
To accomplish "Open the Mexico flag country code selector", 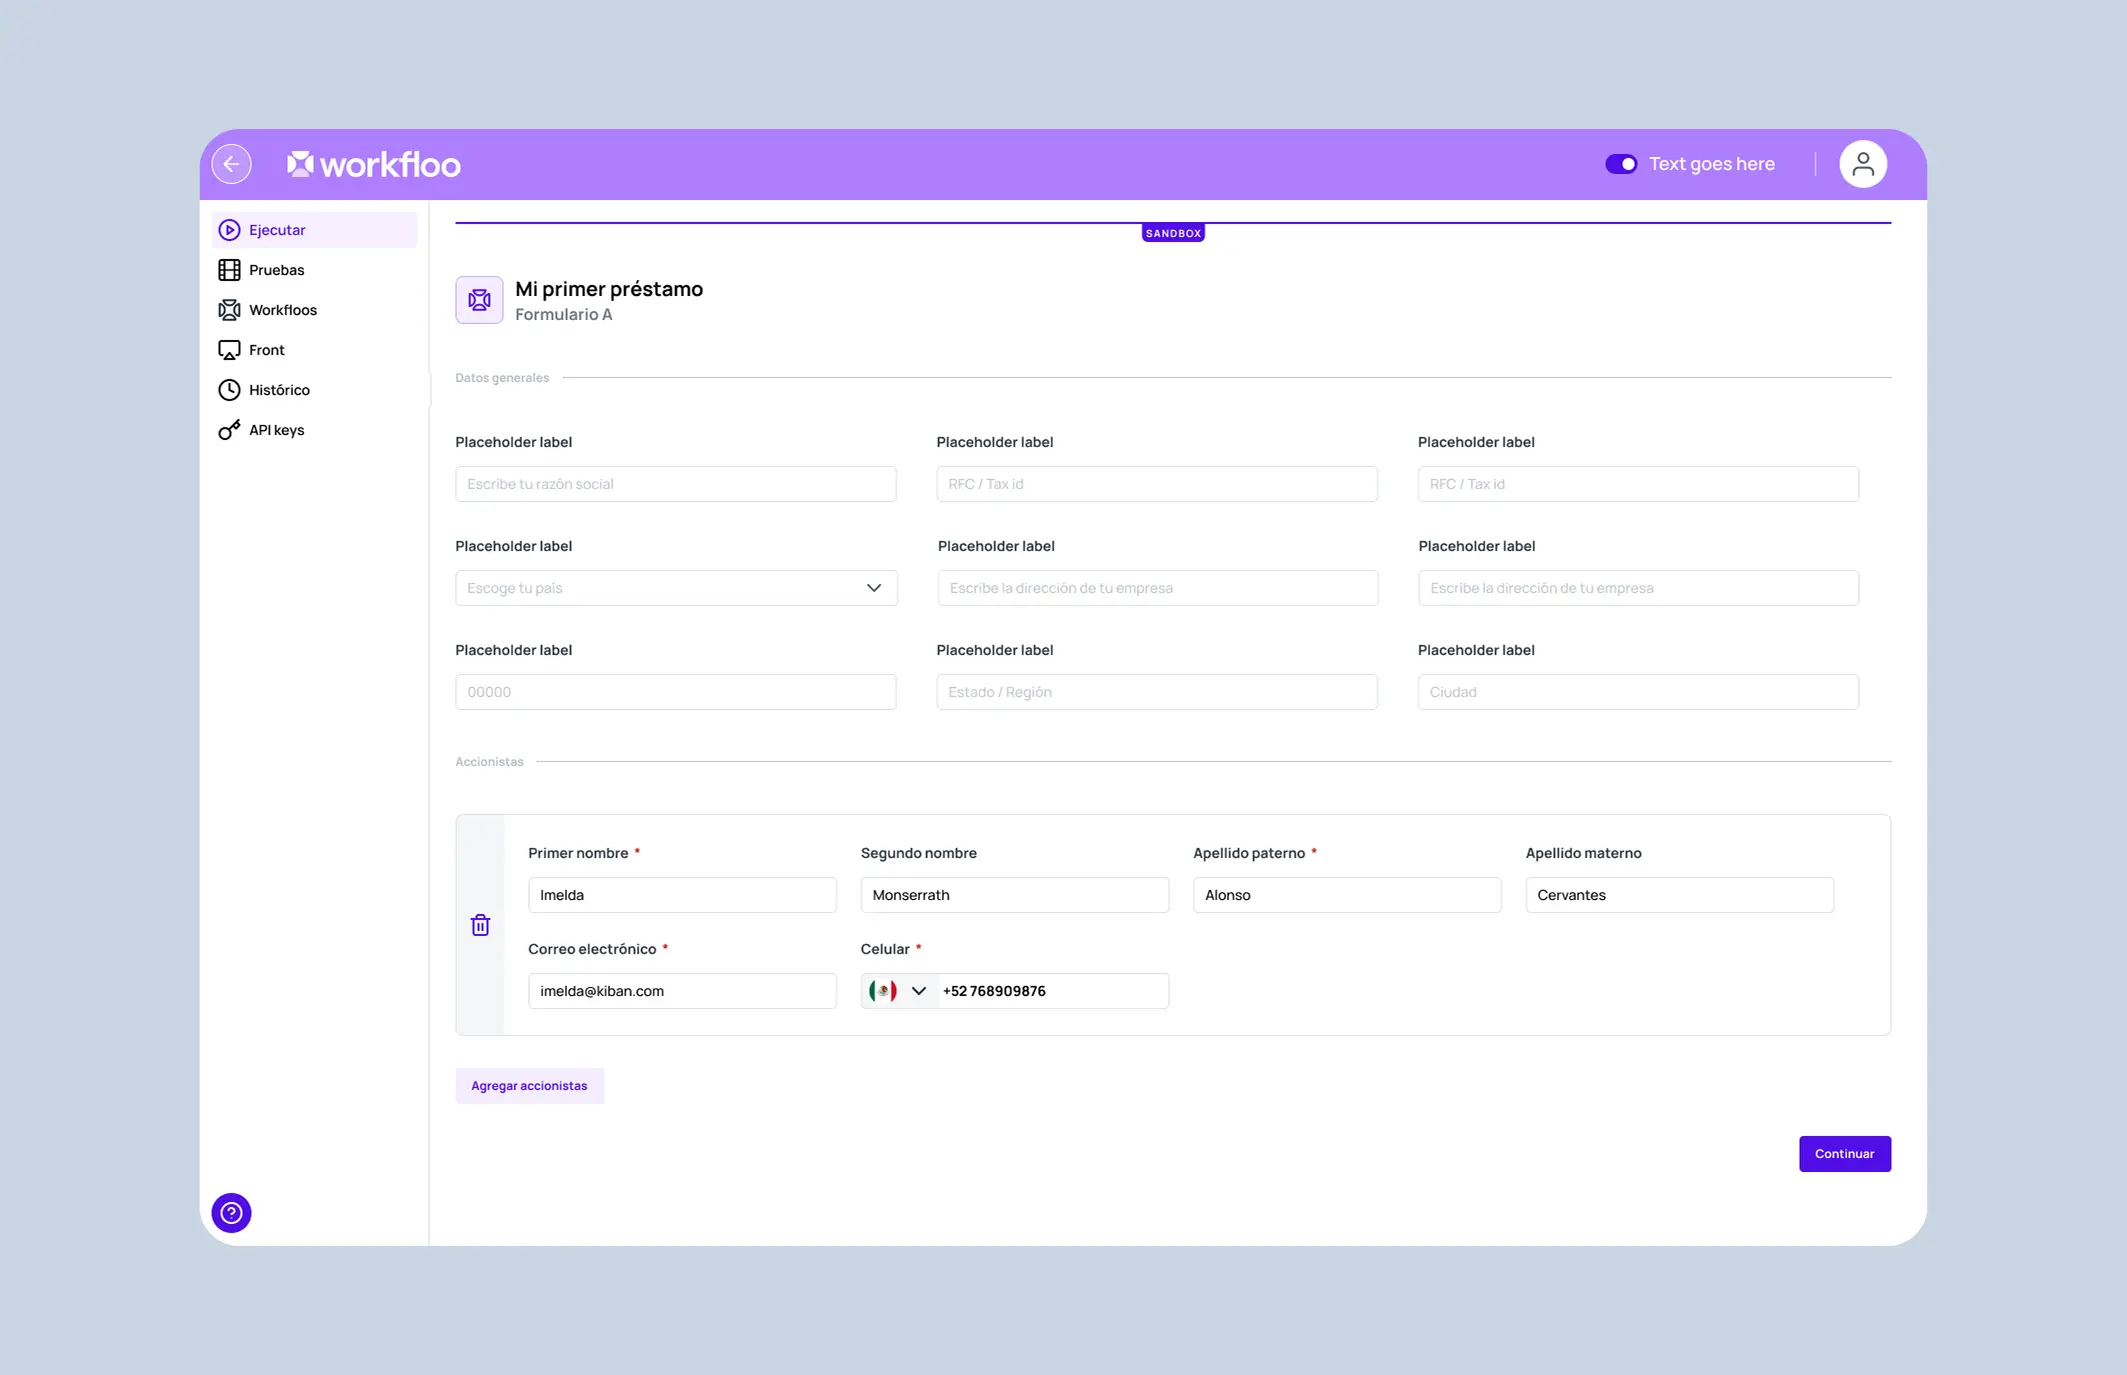I will tap(898, 991).
